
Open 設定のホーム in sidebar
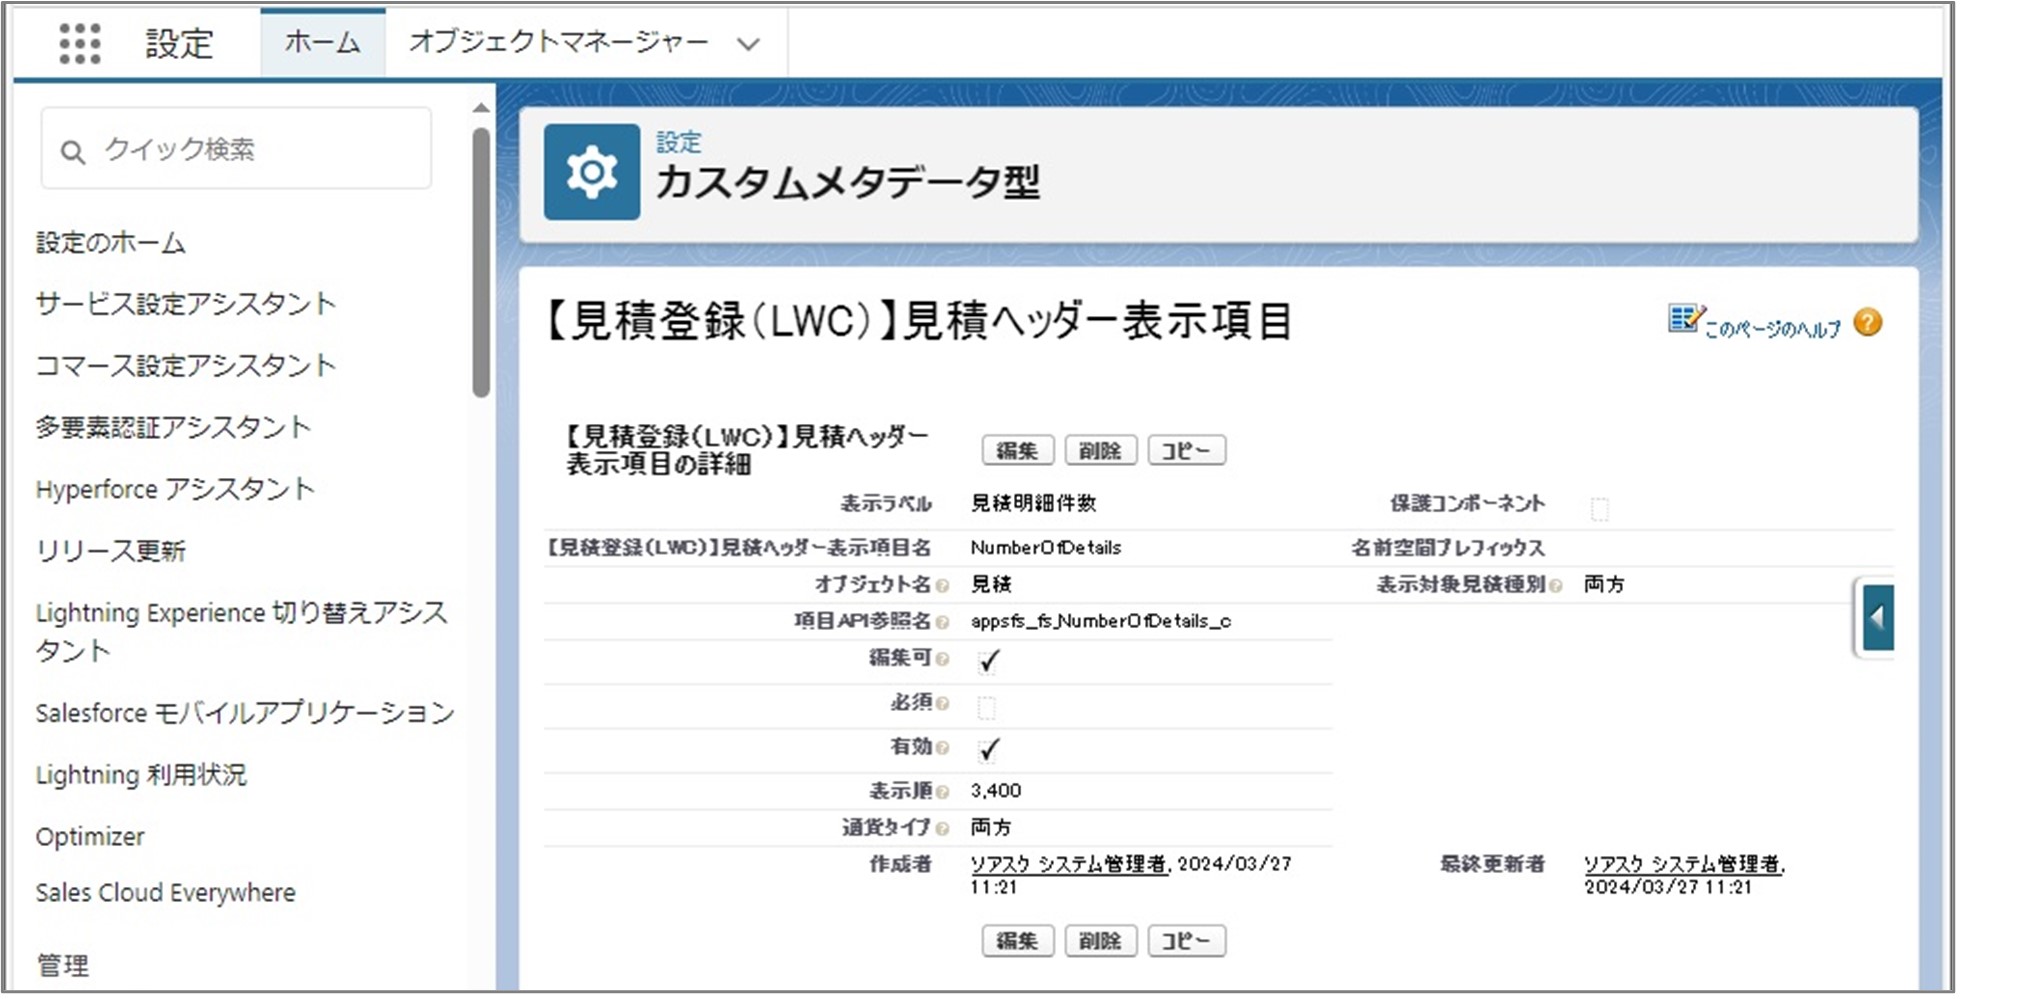(111, 243)
